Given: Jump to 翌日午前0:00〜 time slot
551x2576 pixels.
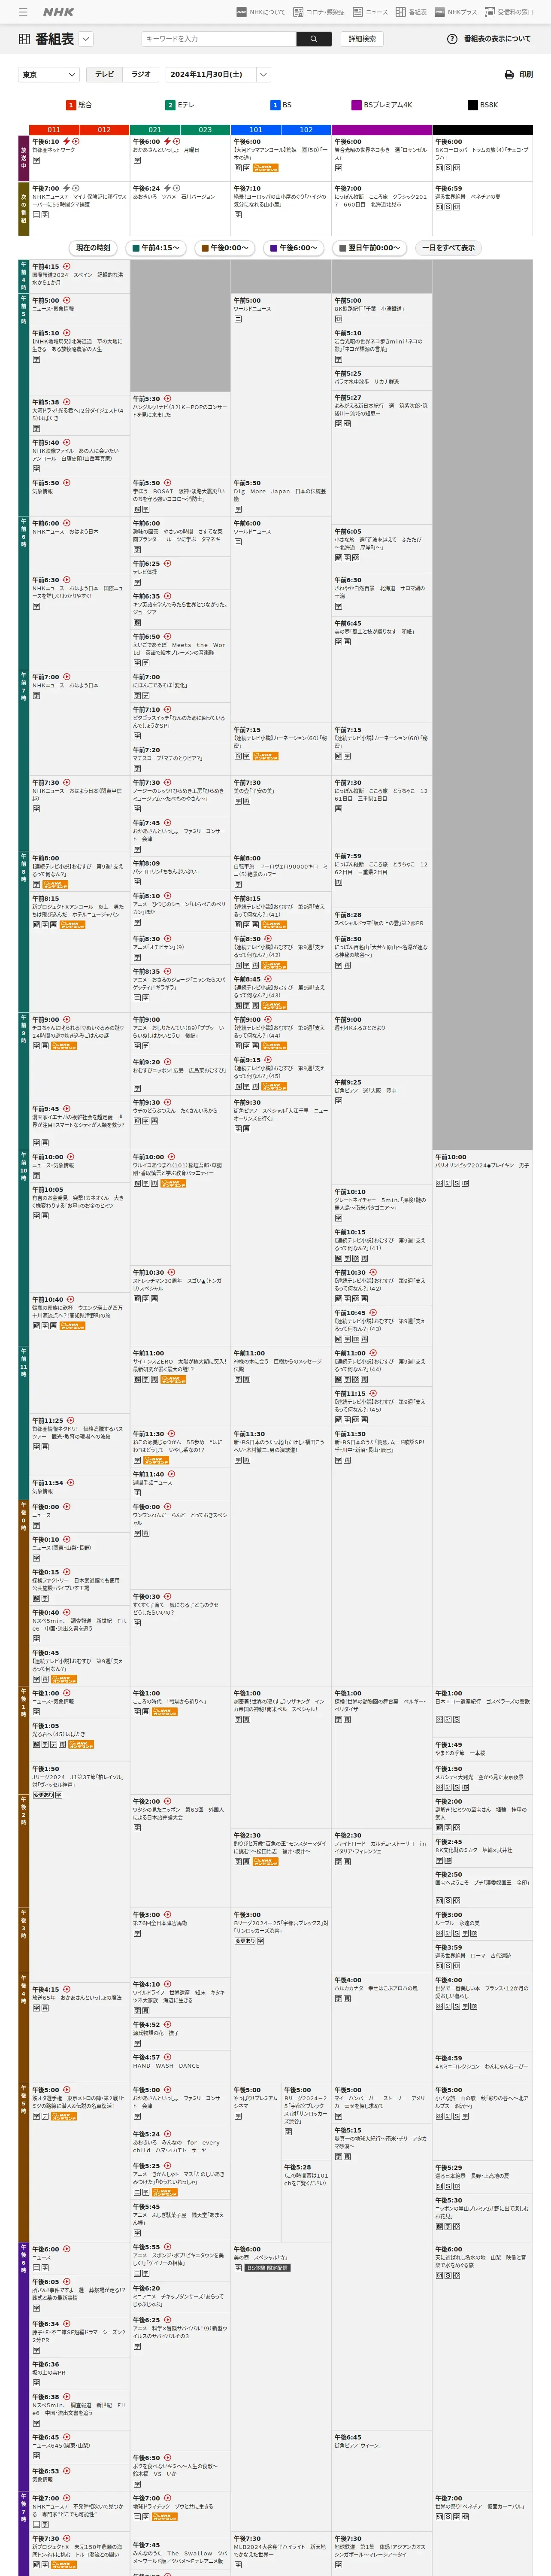Looking at the screenshot, I should [x=369, y=248].
